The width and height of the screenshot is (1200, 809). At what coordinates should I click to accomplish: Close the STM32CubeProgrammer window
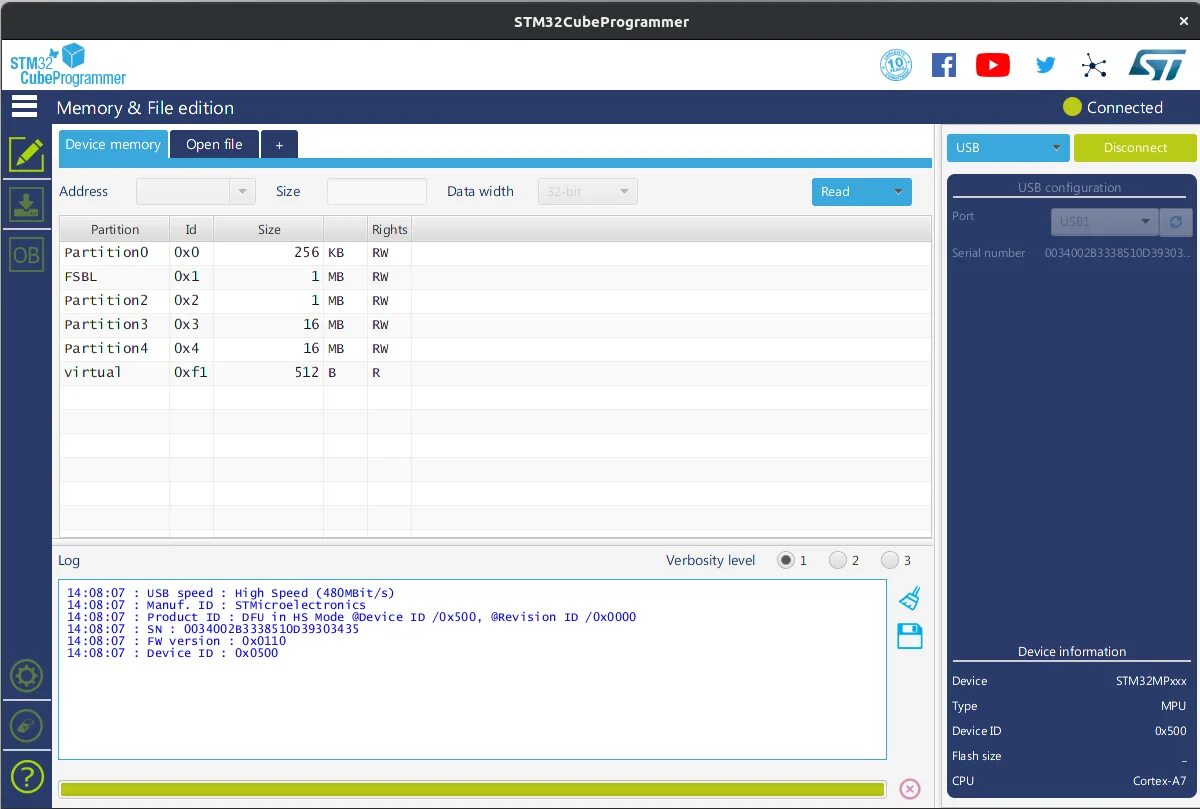pos(1184,21)
